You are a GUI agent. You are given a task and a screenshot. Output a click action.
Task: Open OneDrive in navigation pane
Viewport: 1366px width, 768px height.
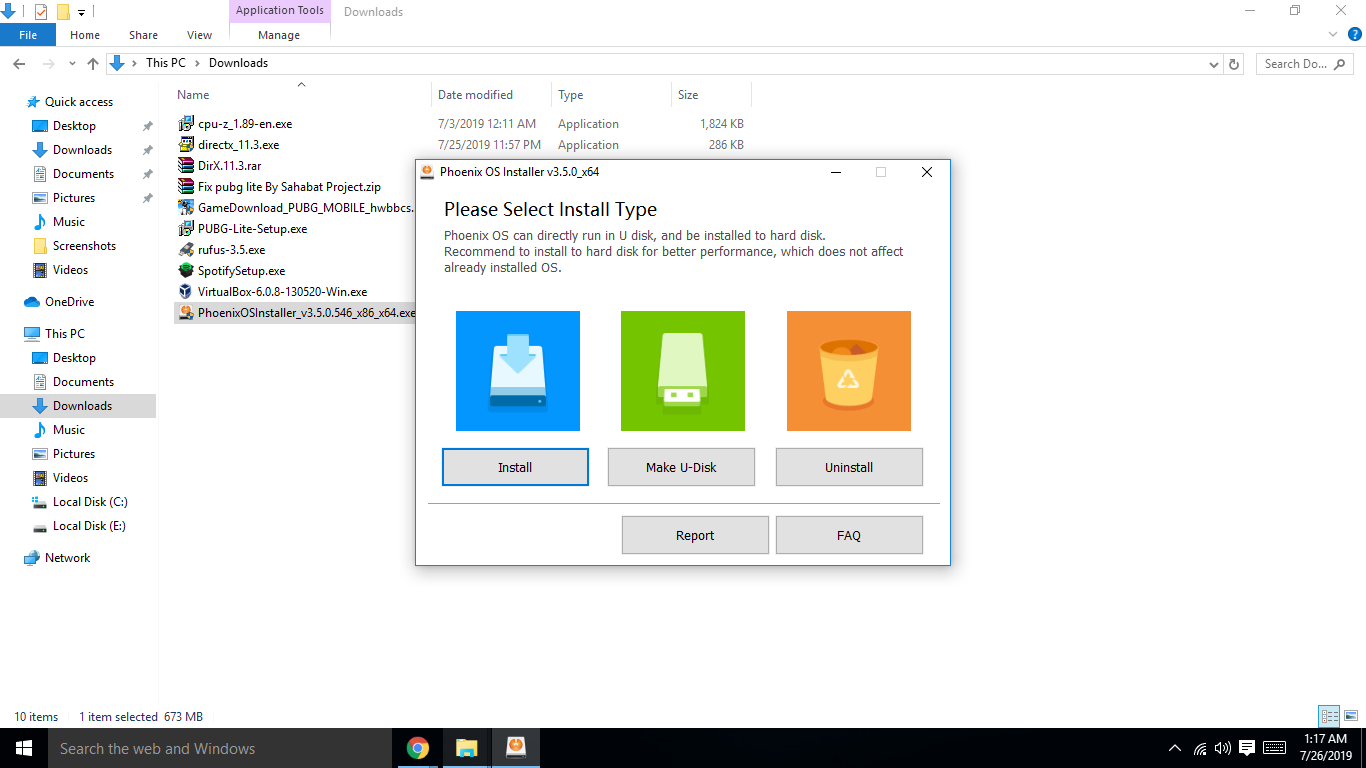coord(69,302)
